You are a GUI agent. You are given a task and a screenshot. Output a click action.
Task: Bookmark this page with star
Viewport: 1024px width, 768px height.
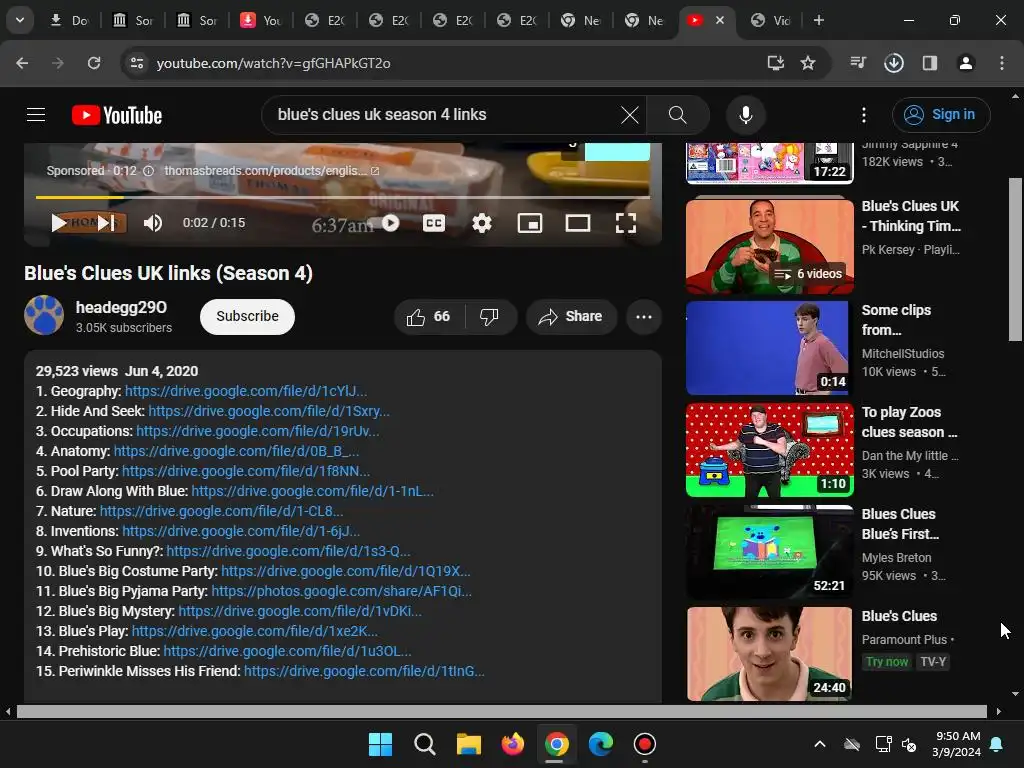[x=808, y=63]
